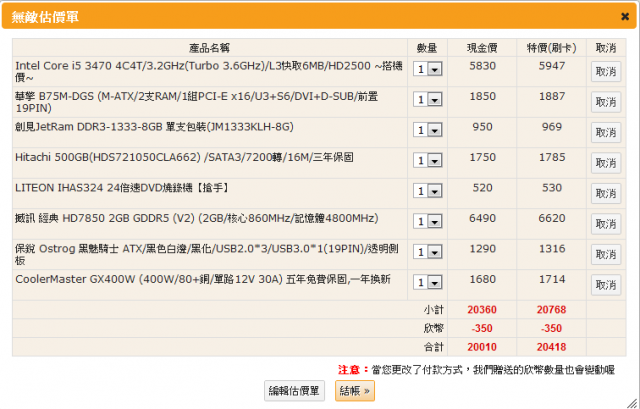Select the CoolerMaster GX400W product name
The width and height of the screenshot is (640, 409).
click(x=203, y=279)
